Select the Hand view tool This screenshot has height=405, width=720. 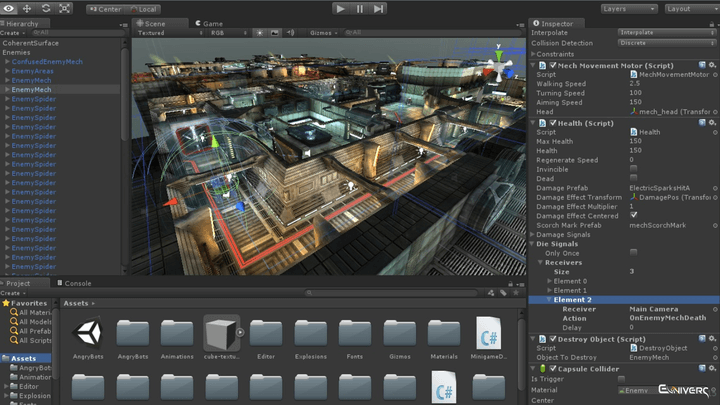(x=8, y=8)
